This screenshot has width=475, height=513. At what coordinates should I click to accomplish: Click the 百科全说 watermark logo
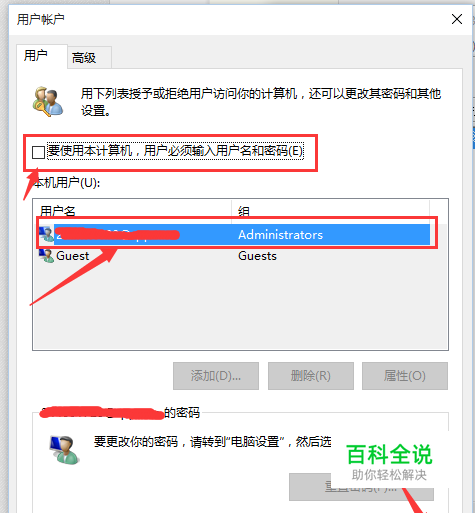coord(389,462)
